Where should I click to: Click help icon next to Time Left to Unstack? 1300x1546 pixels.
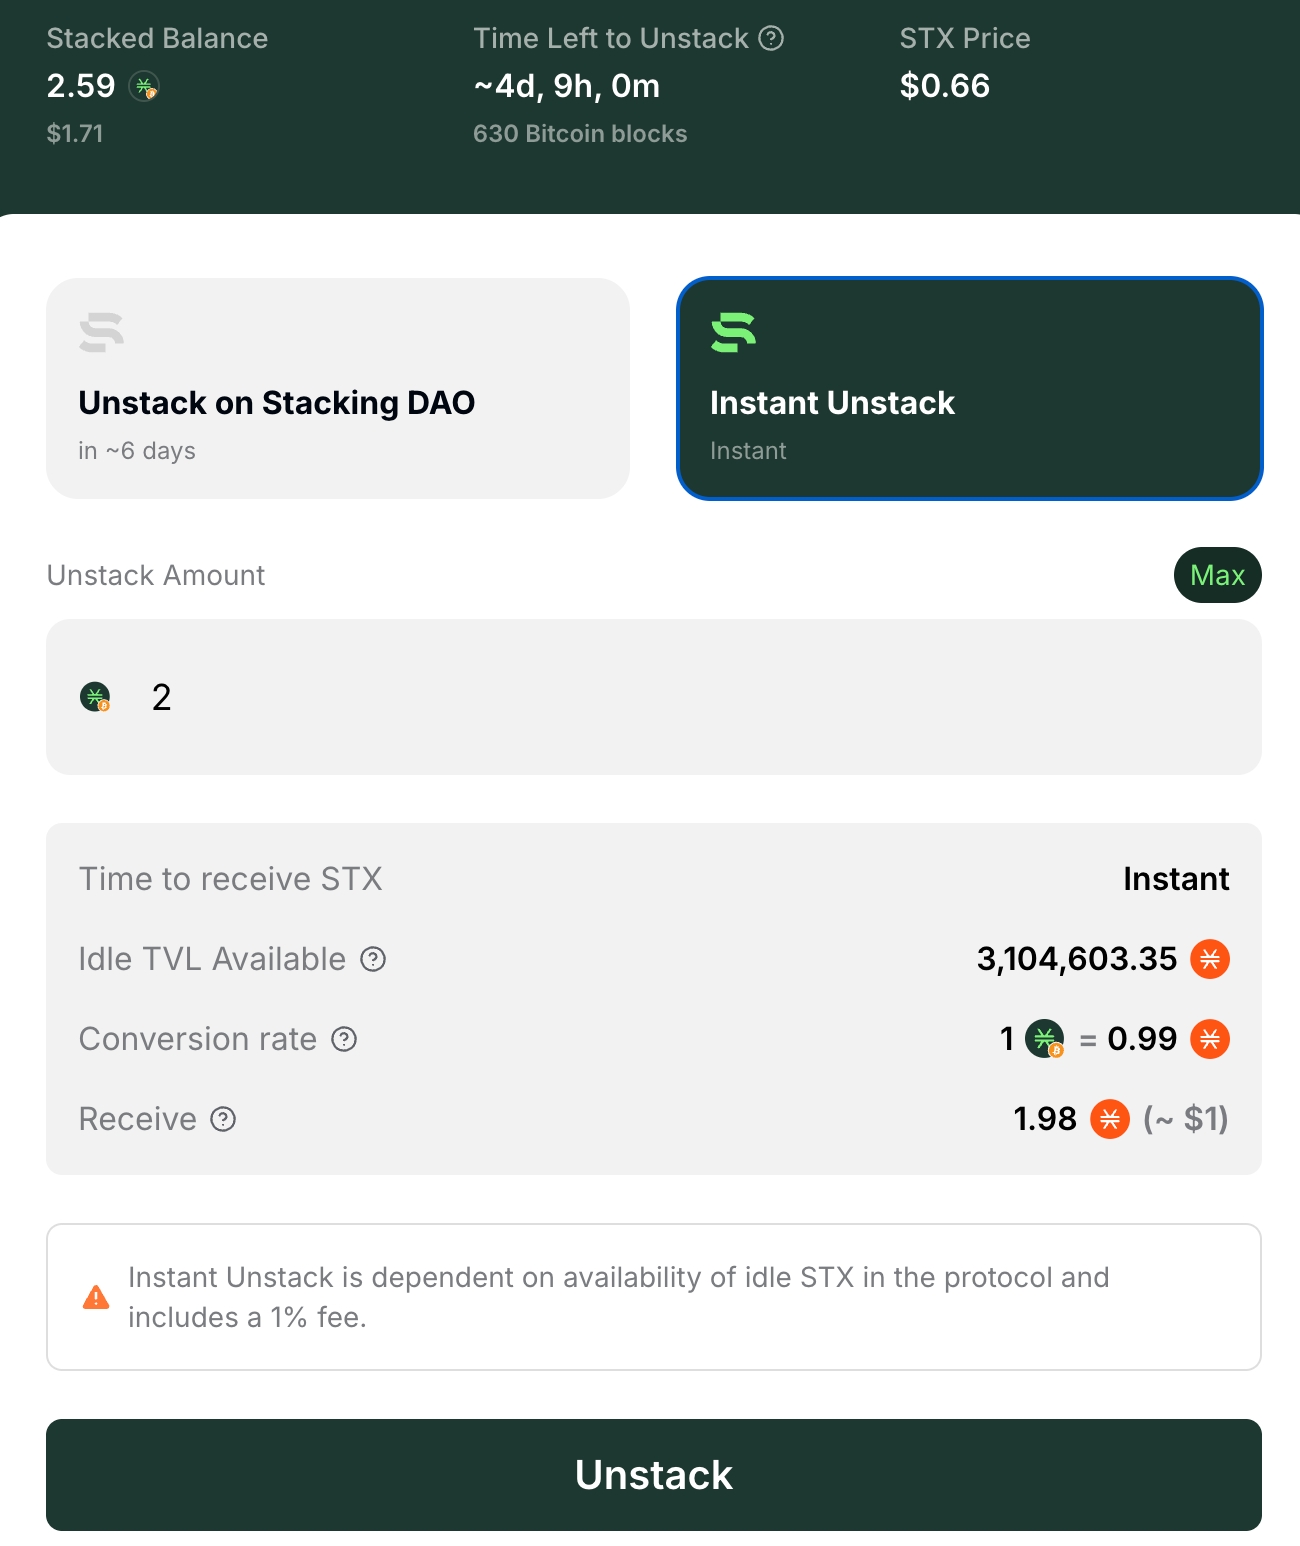(771, 38)
